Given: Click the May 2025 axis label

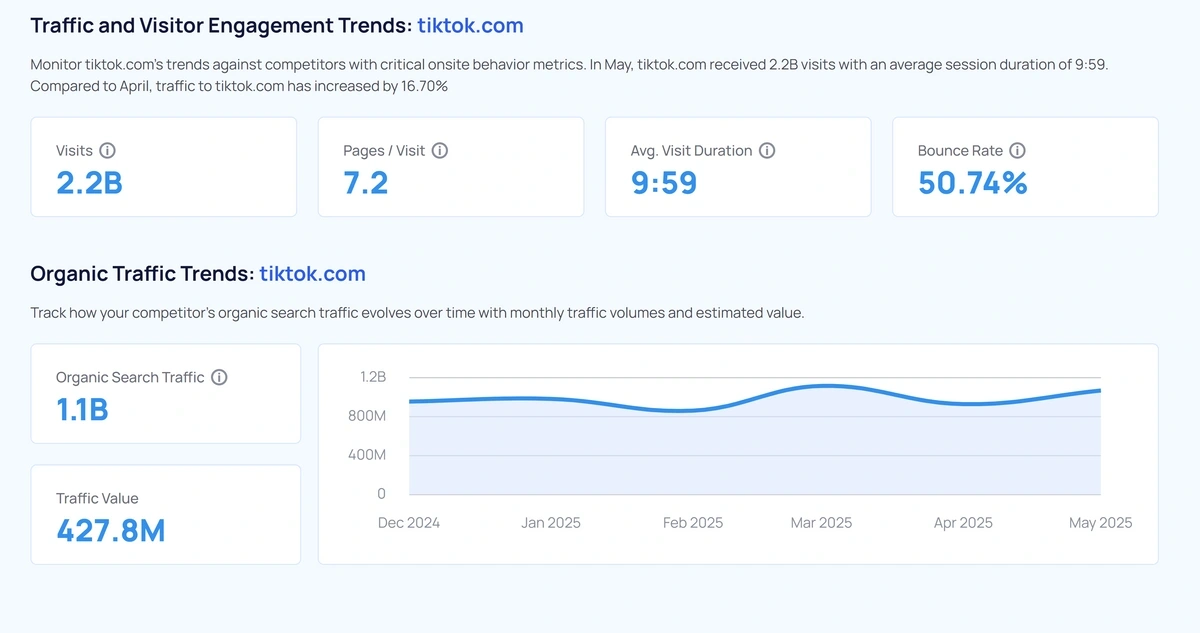Looking at the screenshot, I should tap(1101, 523).
